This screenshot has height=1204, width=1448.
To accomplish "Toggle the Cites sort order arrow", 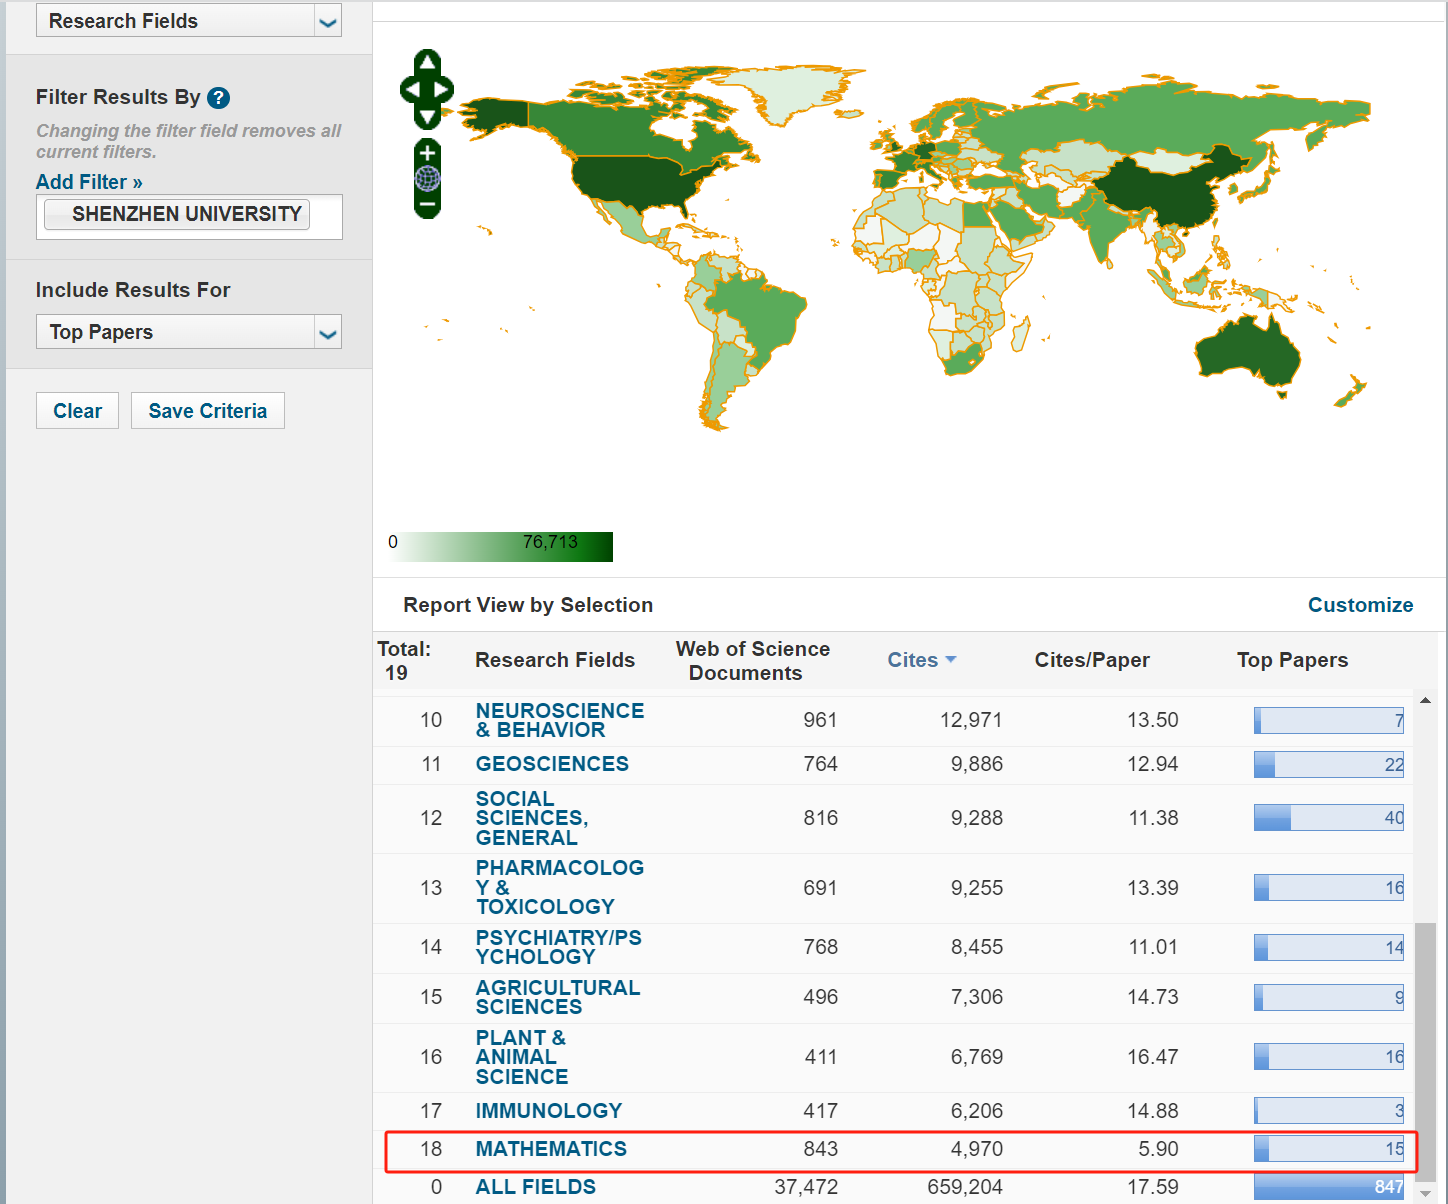I will pyautogui.click(x=950, y=660).
